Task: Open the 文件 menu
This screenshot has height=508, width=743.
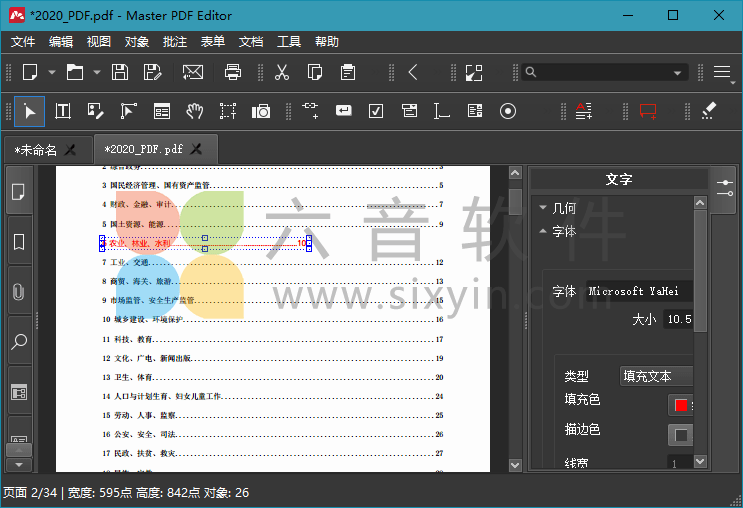Action: pyautogui.click(x=23, y=42)
